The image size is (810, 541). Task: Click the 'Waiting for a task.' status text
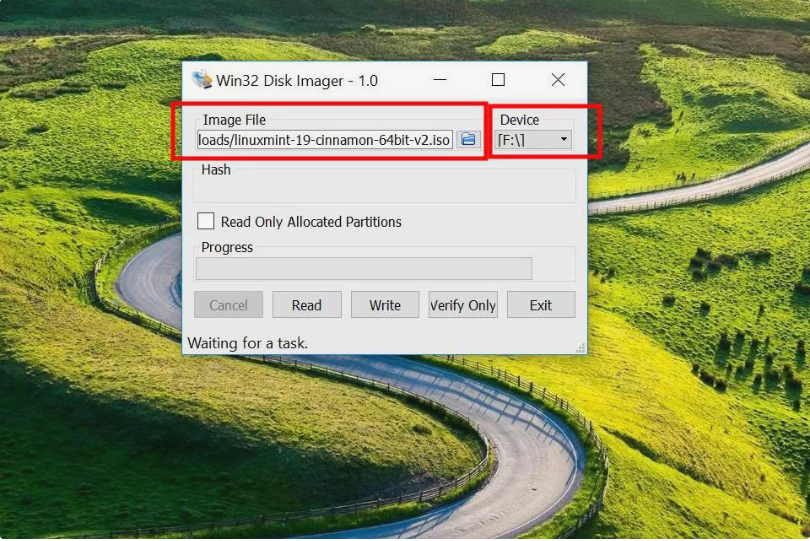point(247,343)
